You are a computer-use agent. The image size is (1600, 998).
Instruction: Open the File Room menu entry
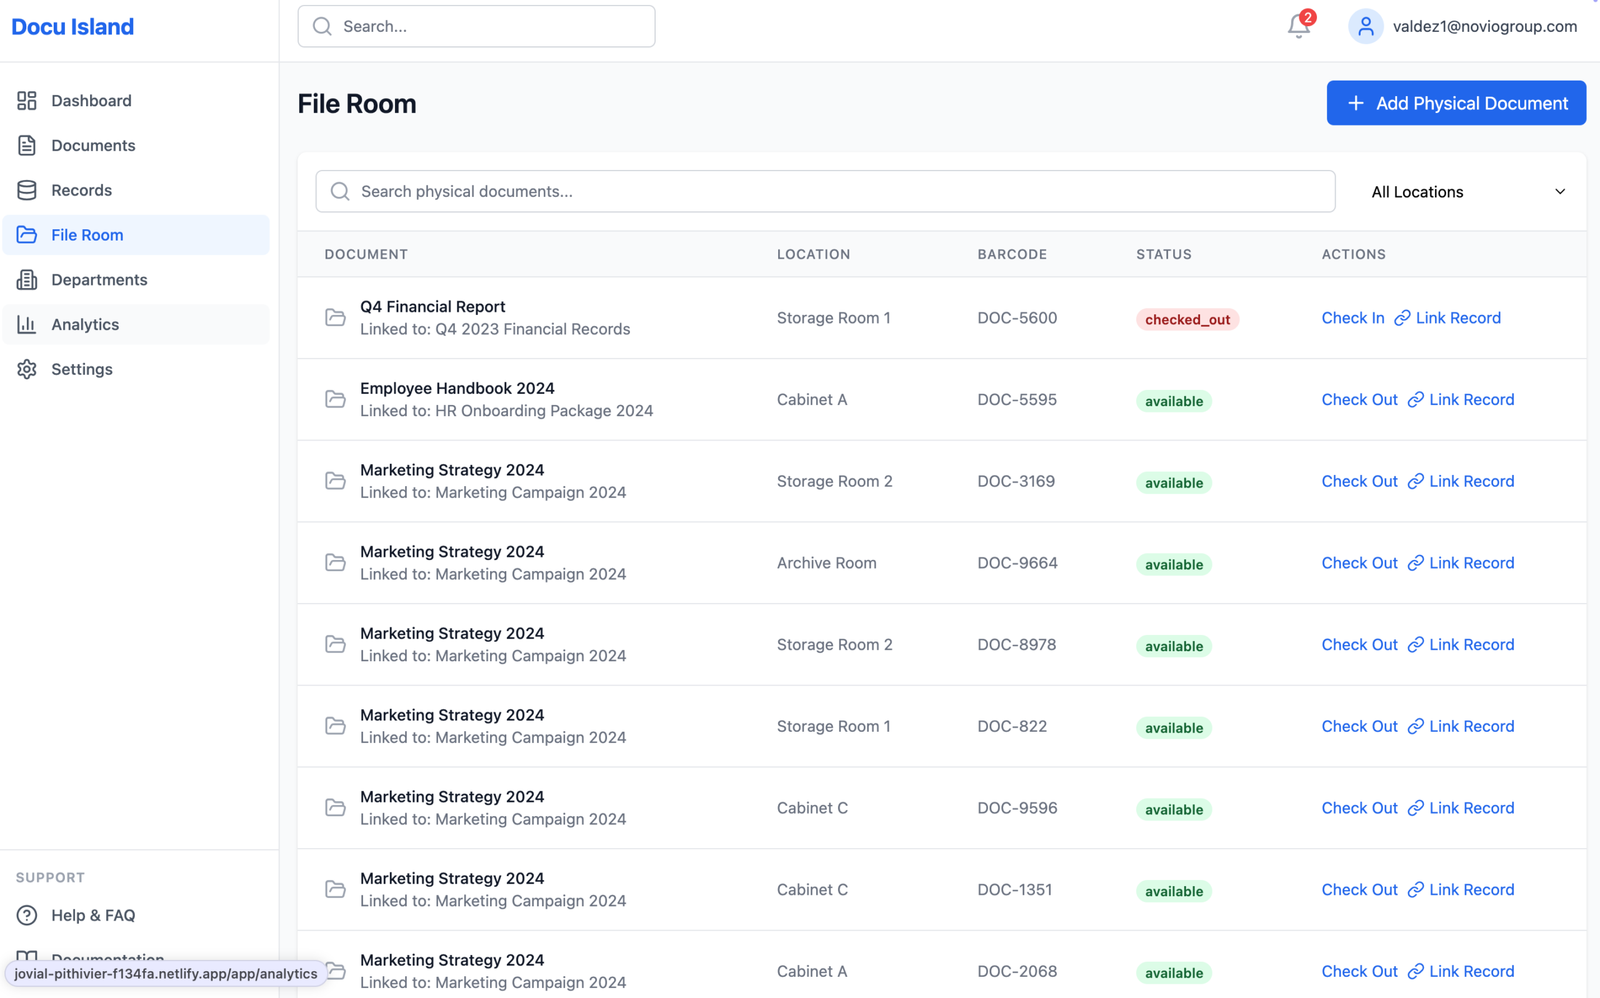pos(87,234)
